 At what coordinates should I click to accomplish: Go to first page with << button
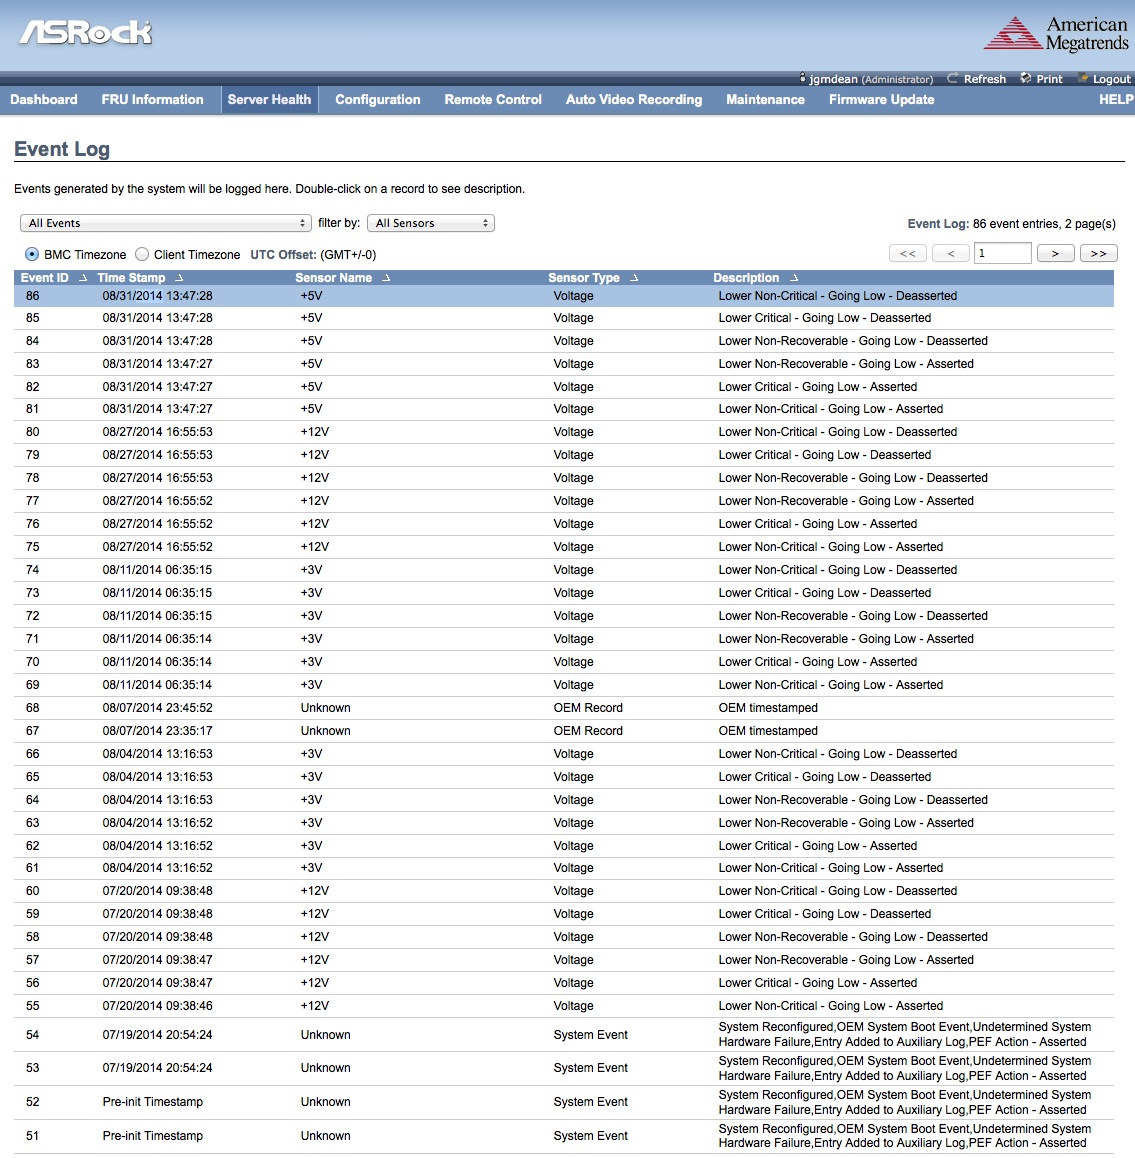click(908, 253)
